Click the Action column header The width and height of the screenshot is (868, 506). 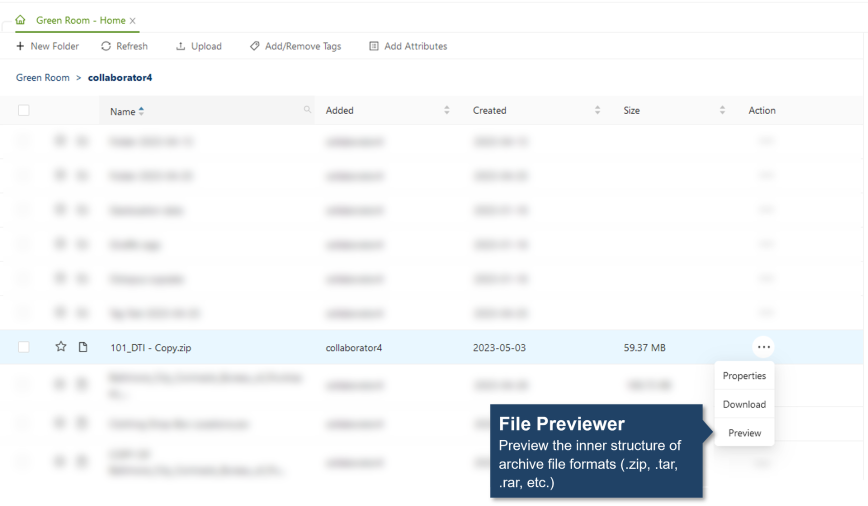tap(762, 110)
